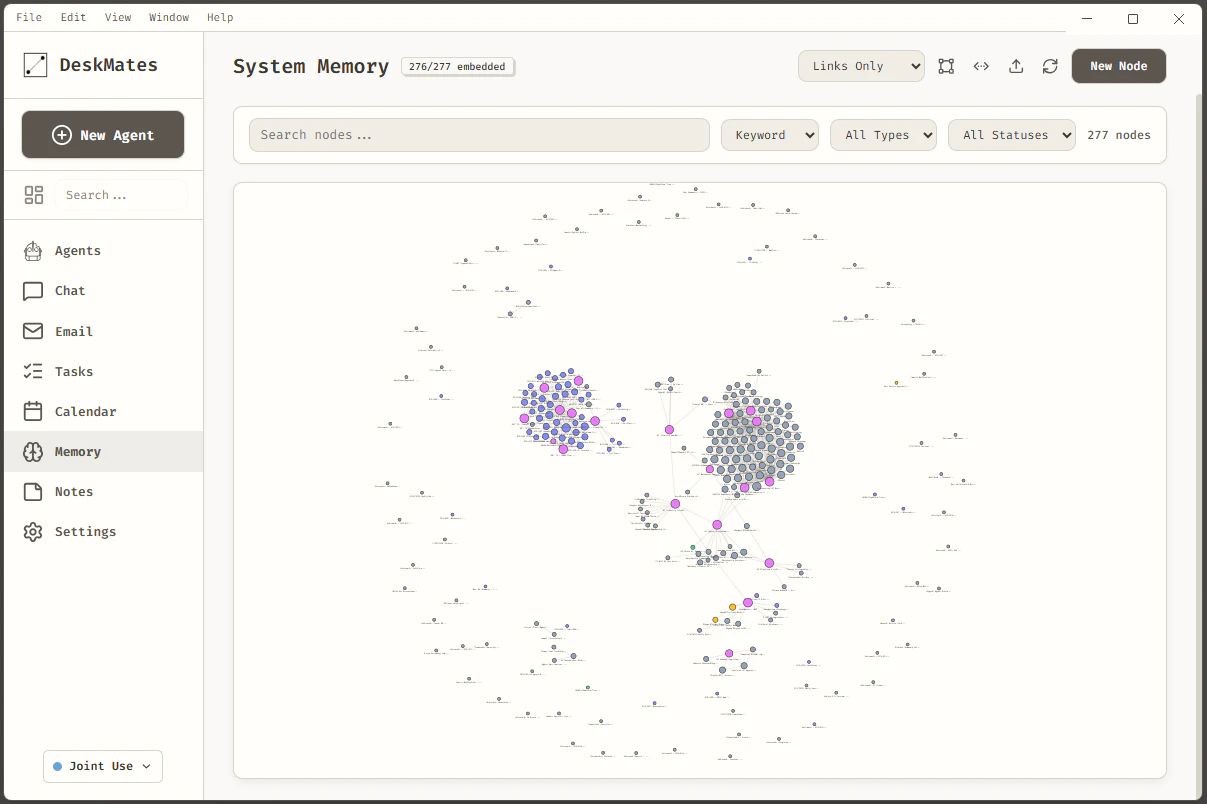
Task: Click the sidebar Search field
Action: 121,195
